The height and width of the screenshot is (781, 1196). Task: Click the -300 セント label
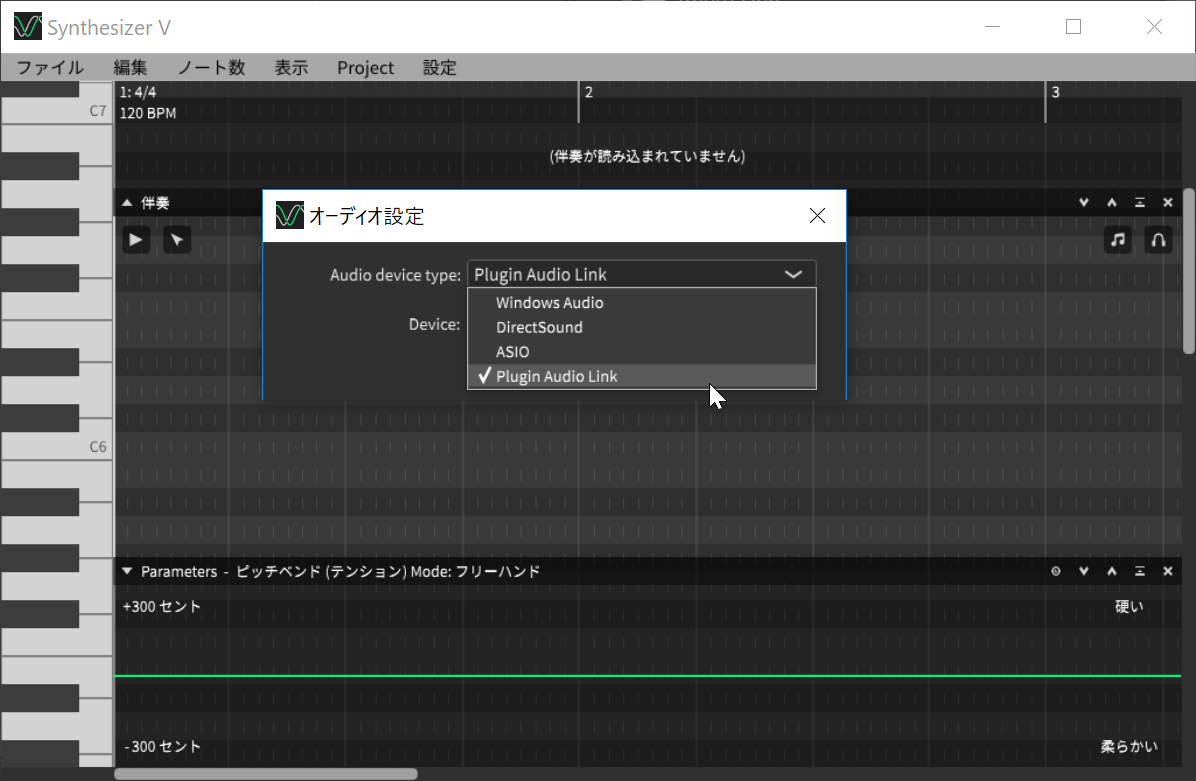[x=162, y=747]
